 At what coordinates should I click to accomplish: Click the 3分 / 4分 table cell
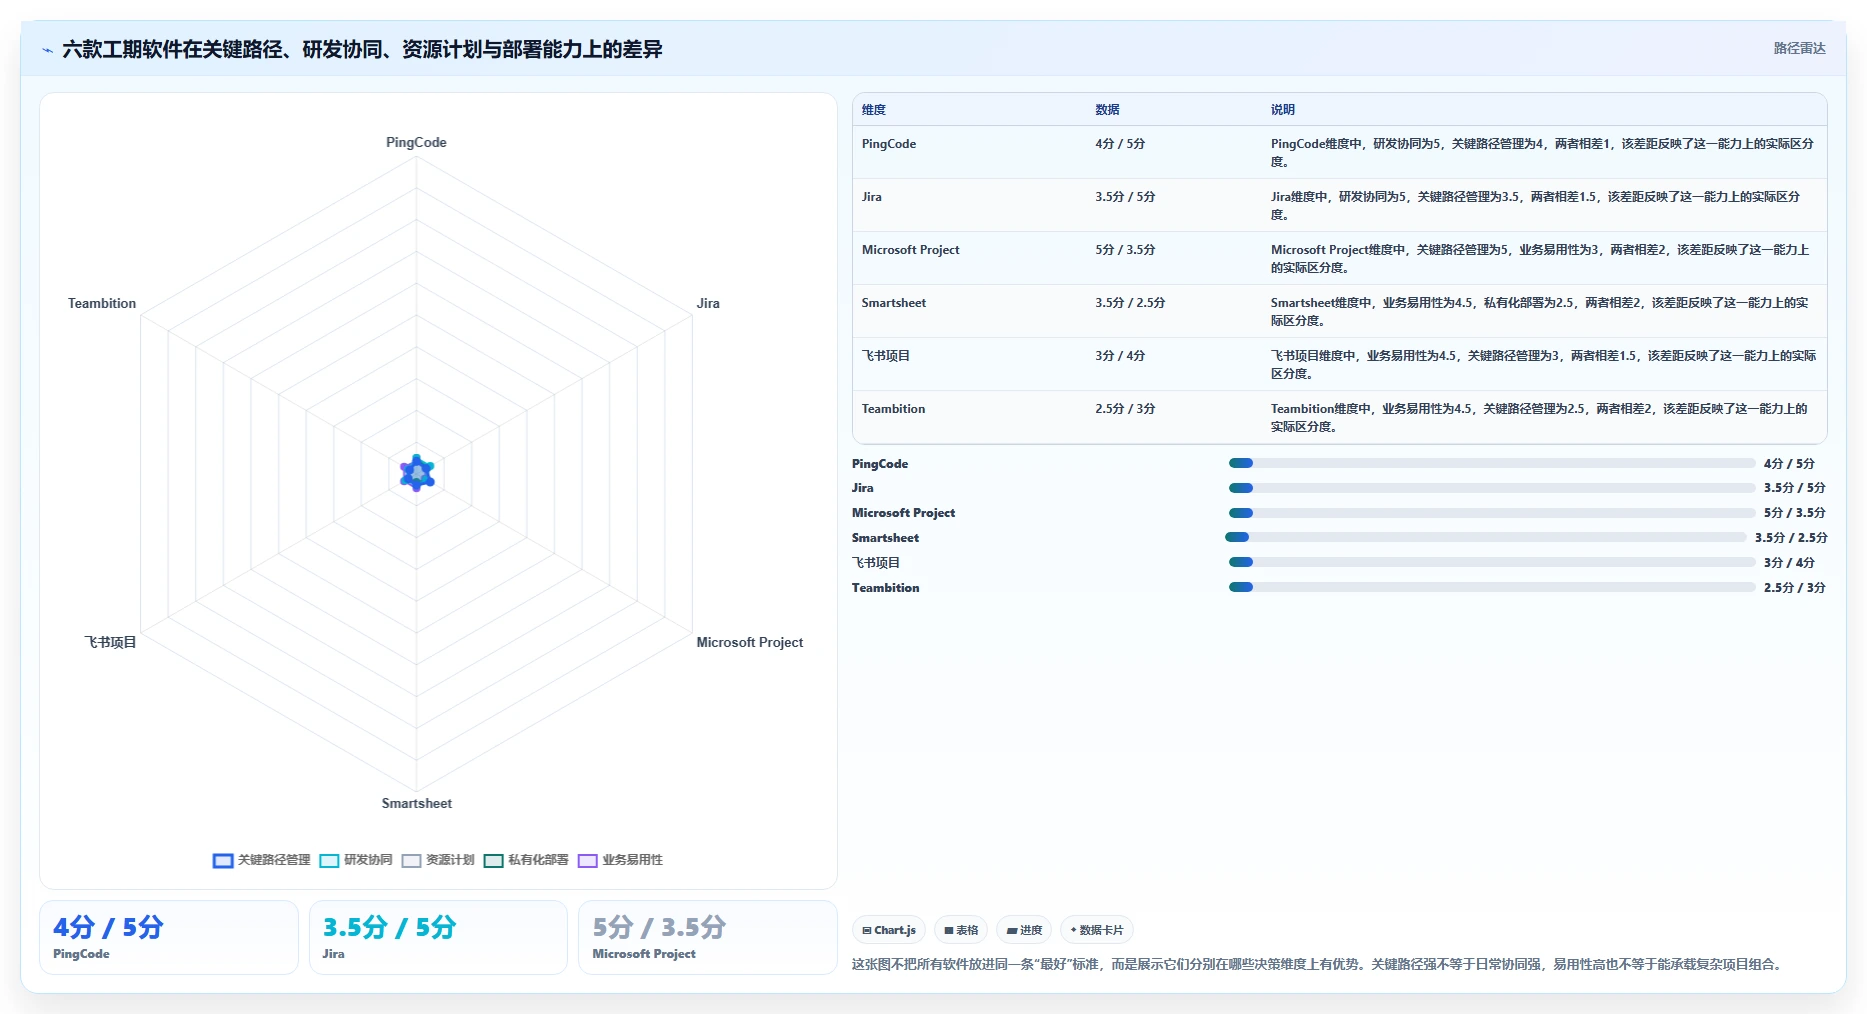pyautogui.click(x=1120, y=356)
